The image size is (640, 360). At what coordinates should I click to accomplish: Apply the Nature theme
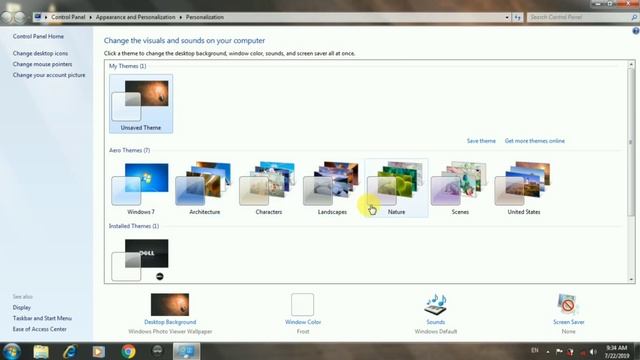(396, 188)
